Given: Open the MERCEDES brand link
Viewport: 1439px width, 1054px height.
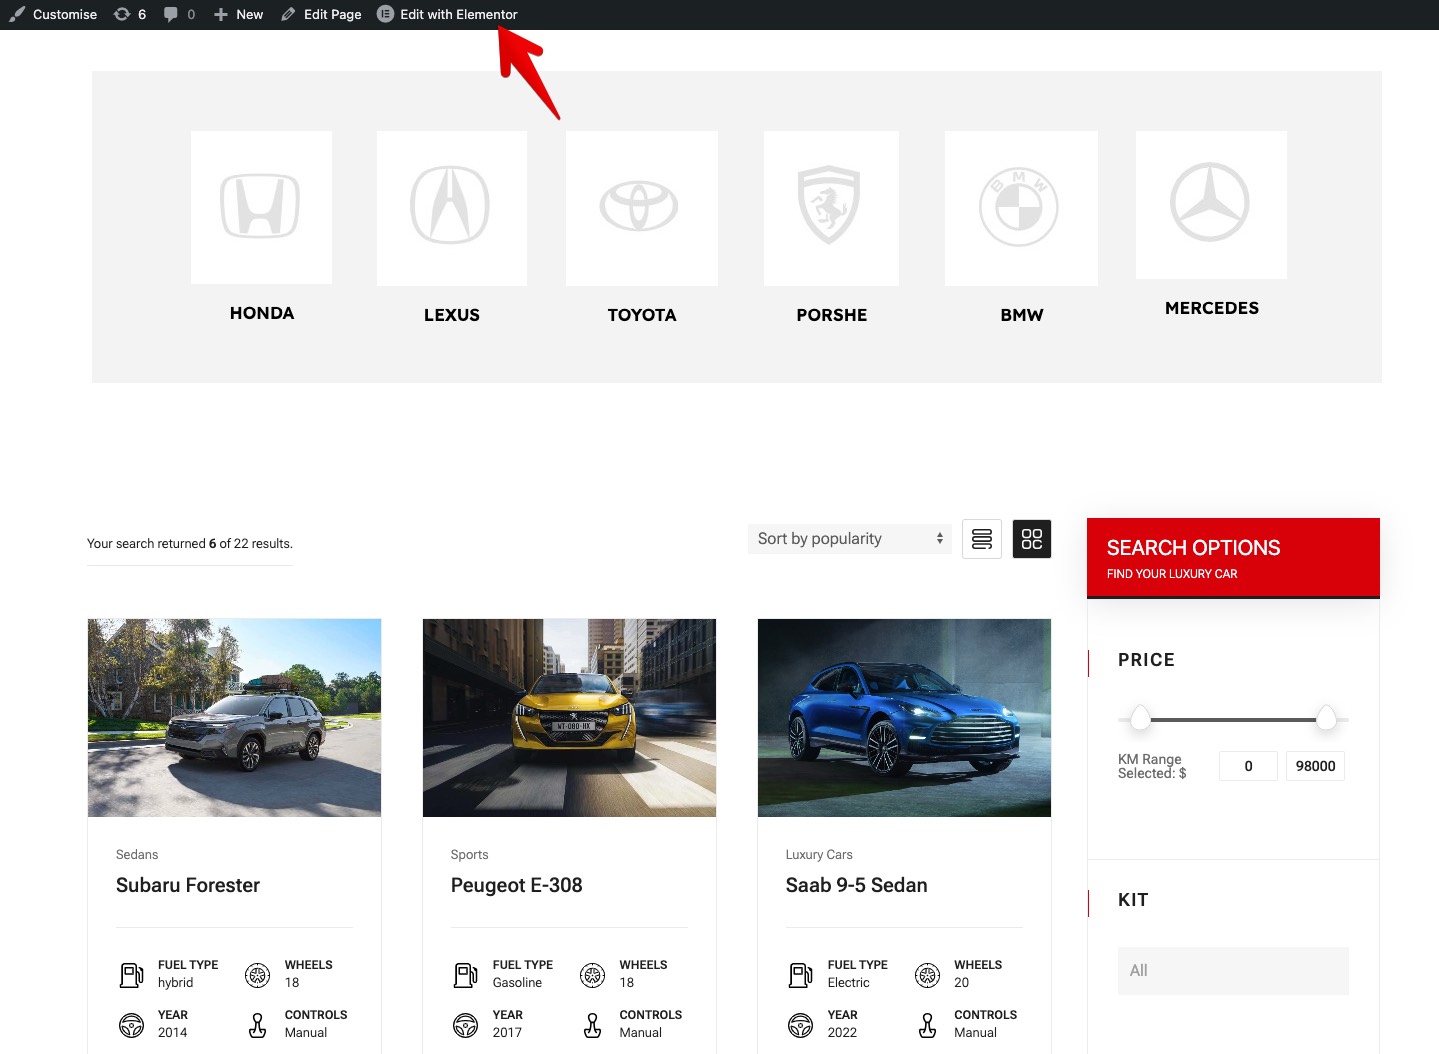Looking at the screenshot, I should tap(1212, 308).
